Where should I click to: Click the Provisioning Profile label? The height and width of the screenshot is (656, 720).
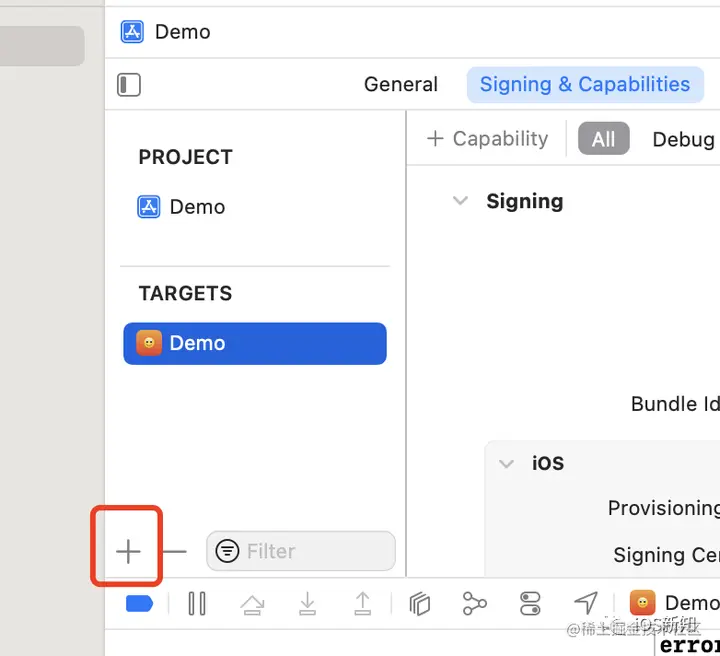click(x=664, y=508)
